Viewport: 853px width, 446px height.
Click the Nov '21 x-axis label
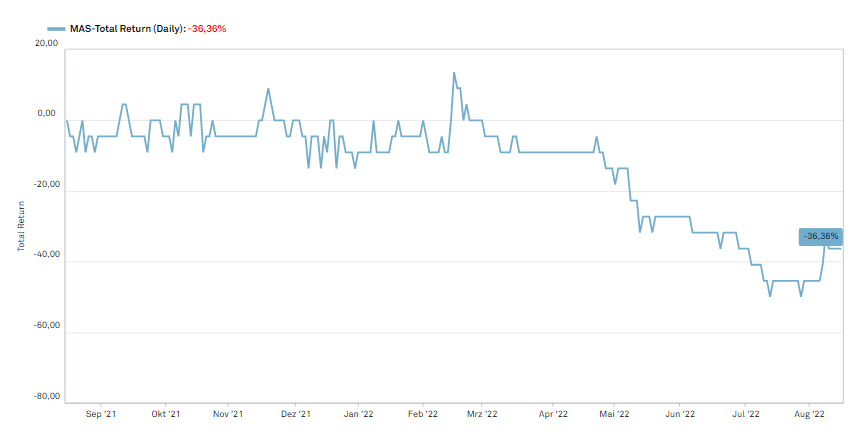click(x=228, y=414)
